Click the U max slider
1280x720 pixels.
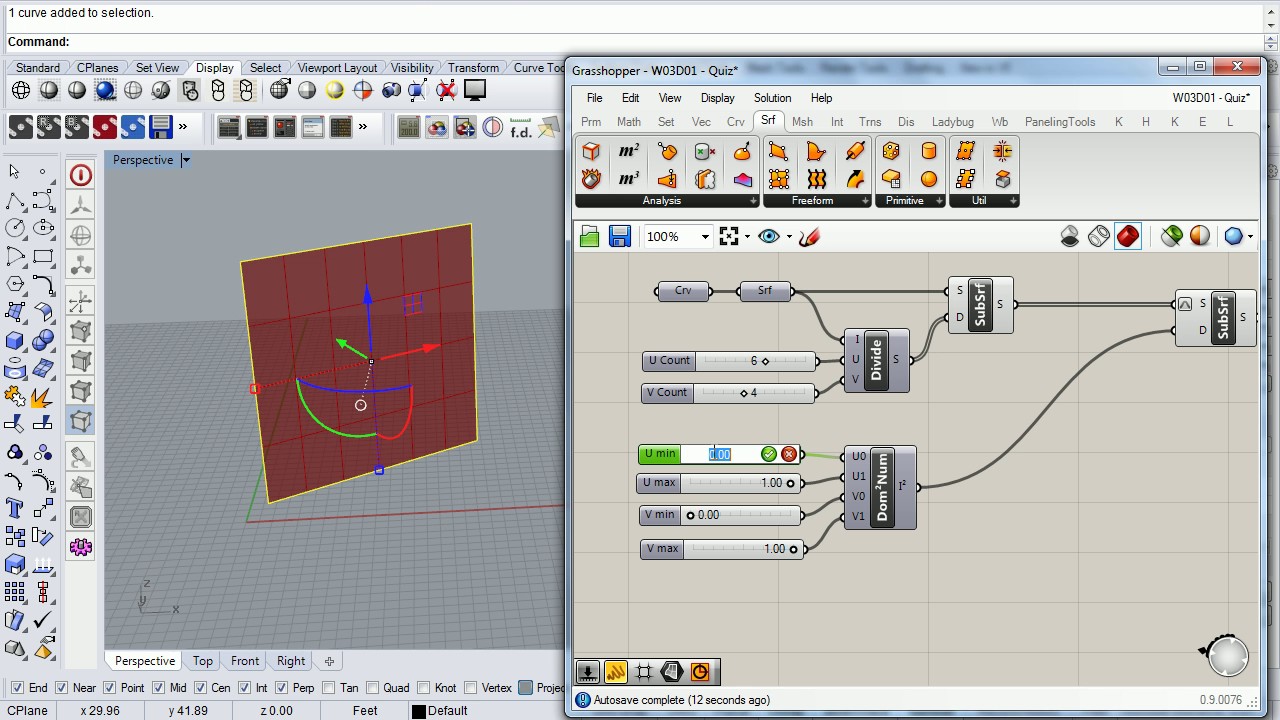719,483
